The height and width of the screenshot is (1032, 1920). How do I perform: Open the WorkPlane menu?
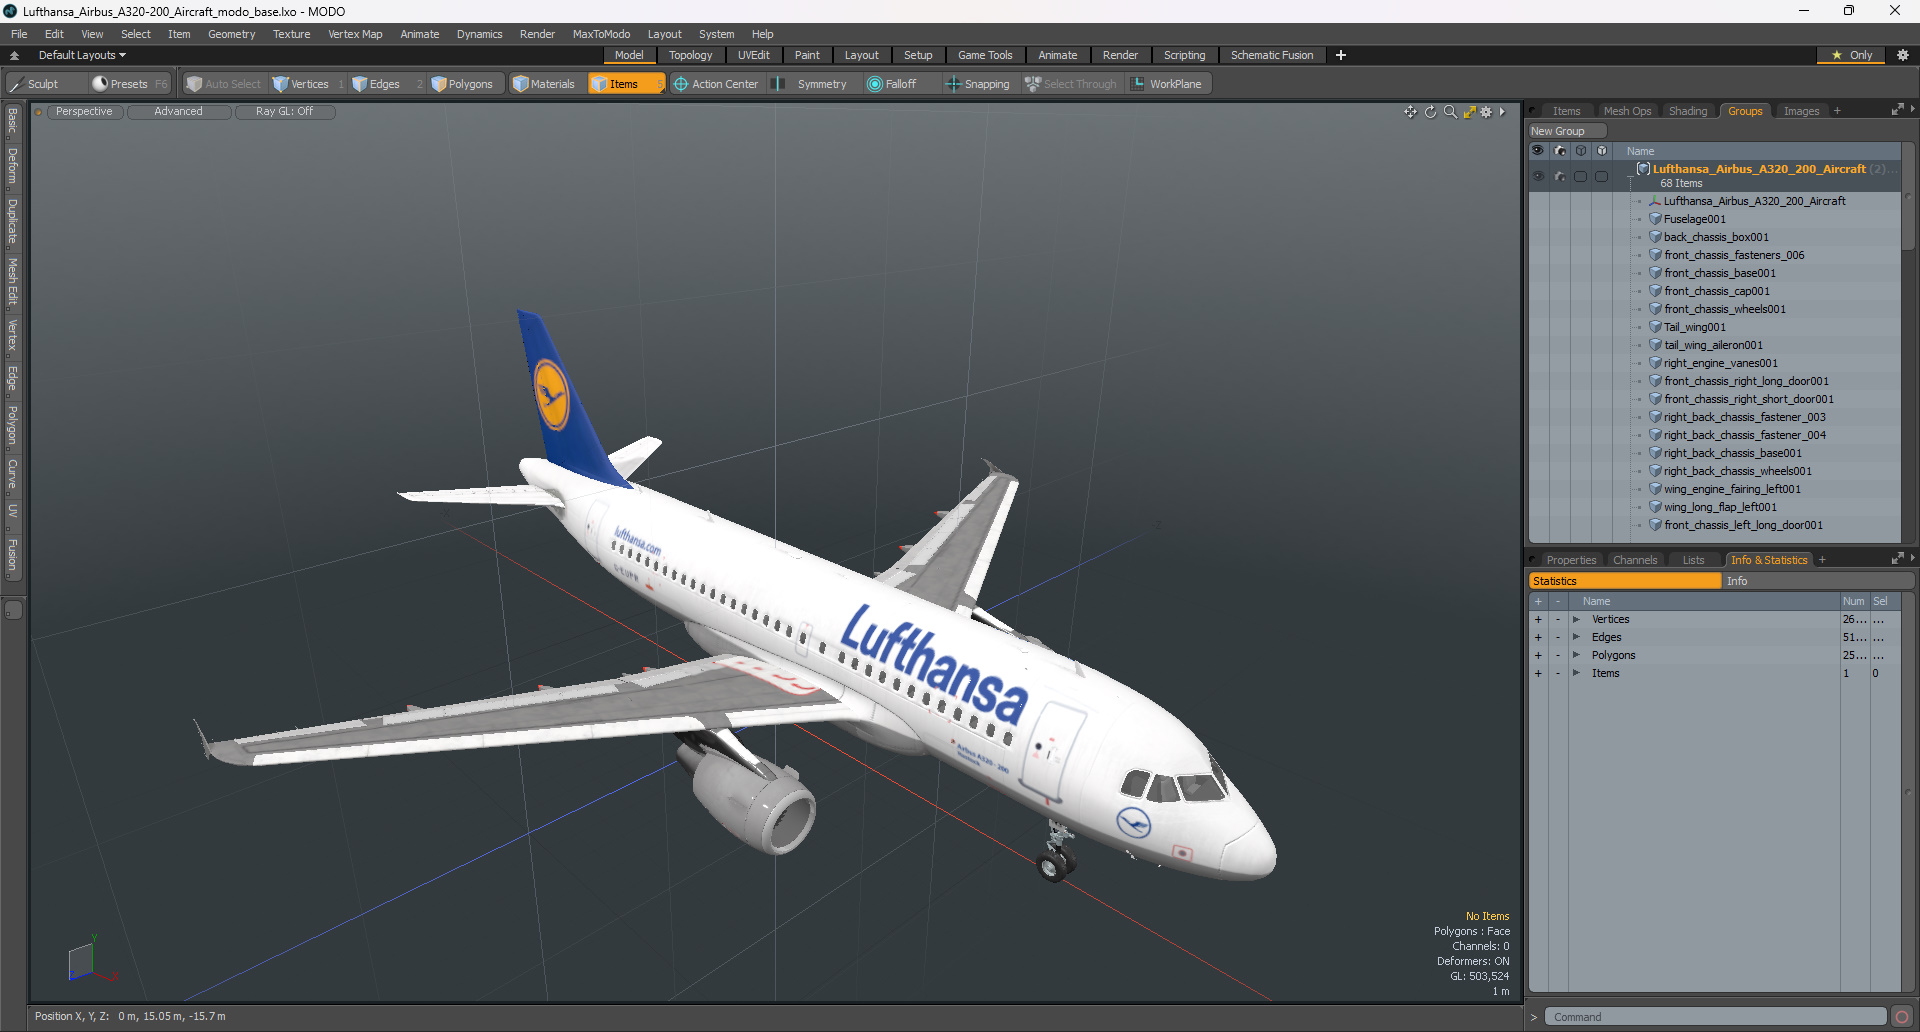click(x=1167, y=84)
